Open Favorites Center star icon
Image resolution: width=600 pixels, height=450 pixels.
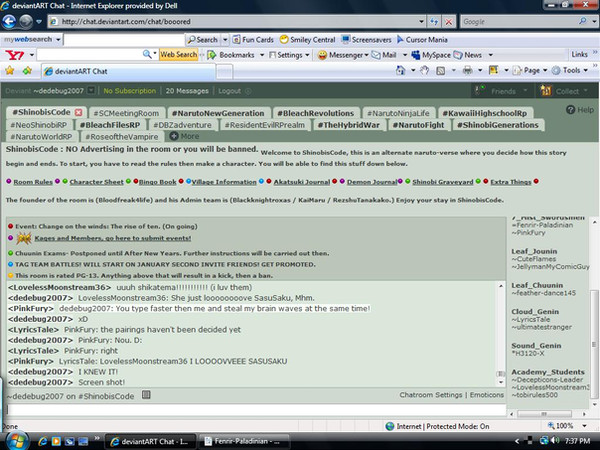10,70
